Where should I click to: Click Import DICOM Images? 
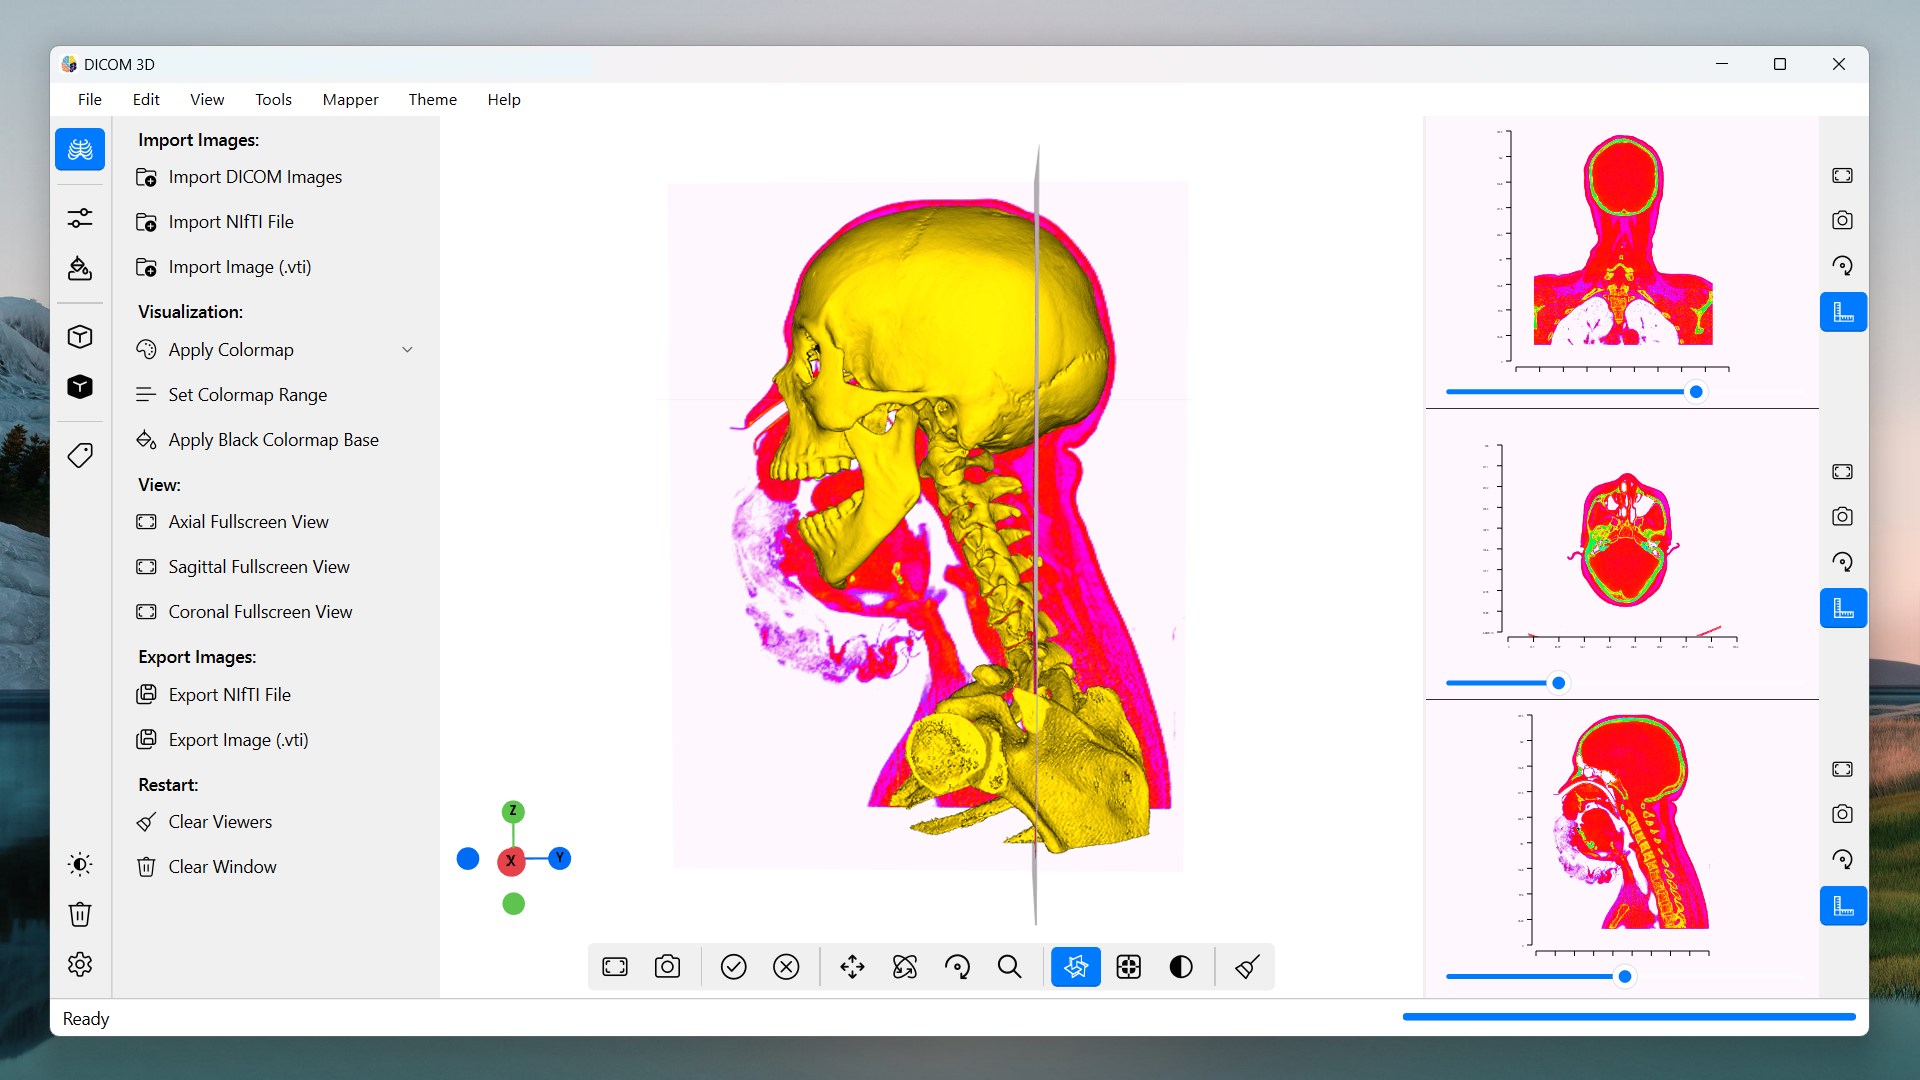[255, 177]
